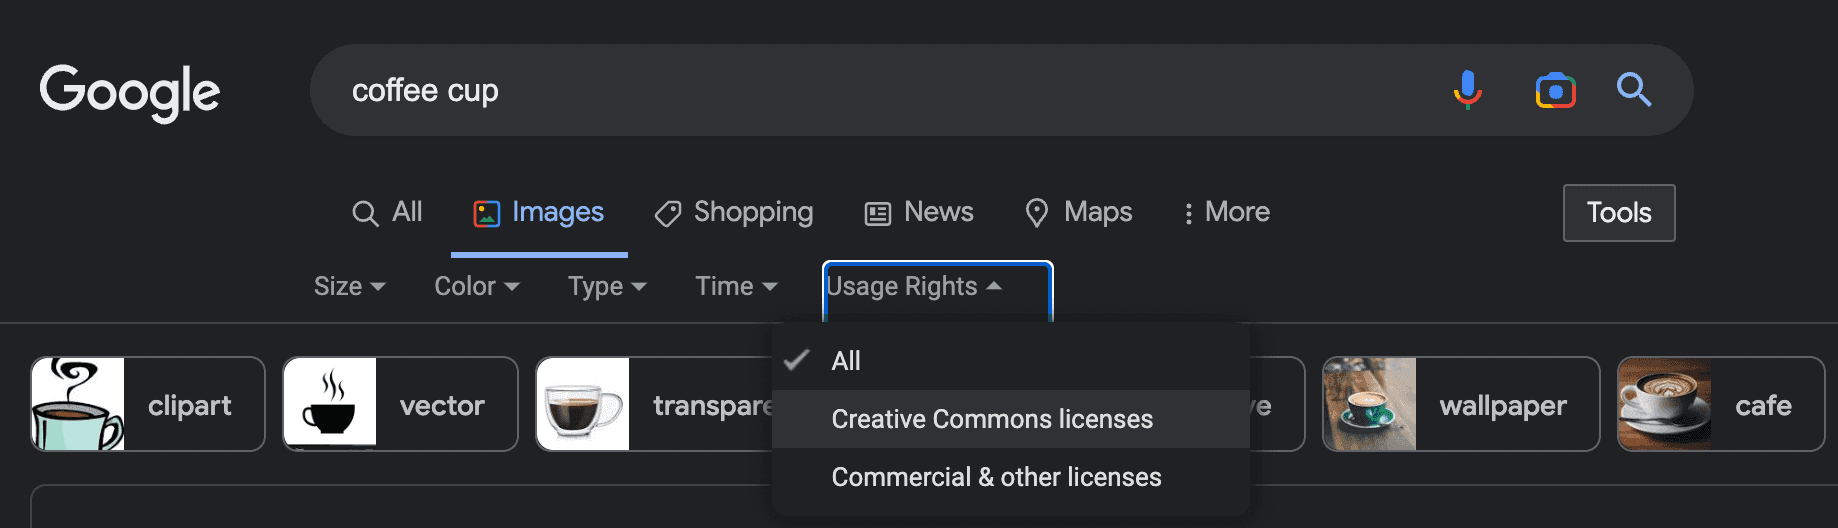Click the Shopping tag icon
The height and width of the screenshot is (528, 1838).
pos(667,213)
